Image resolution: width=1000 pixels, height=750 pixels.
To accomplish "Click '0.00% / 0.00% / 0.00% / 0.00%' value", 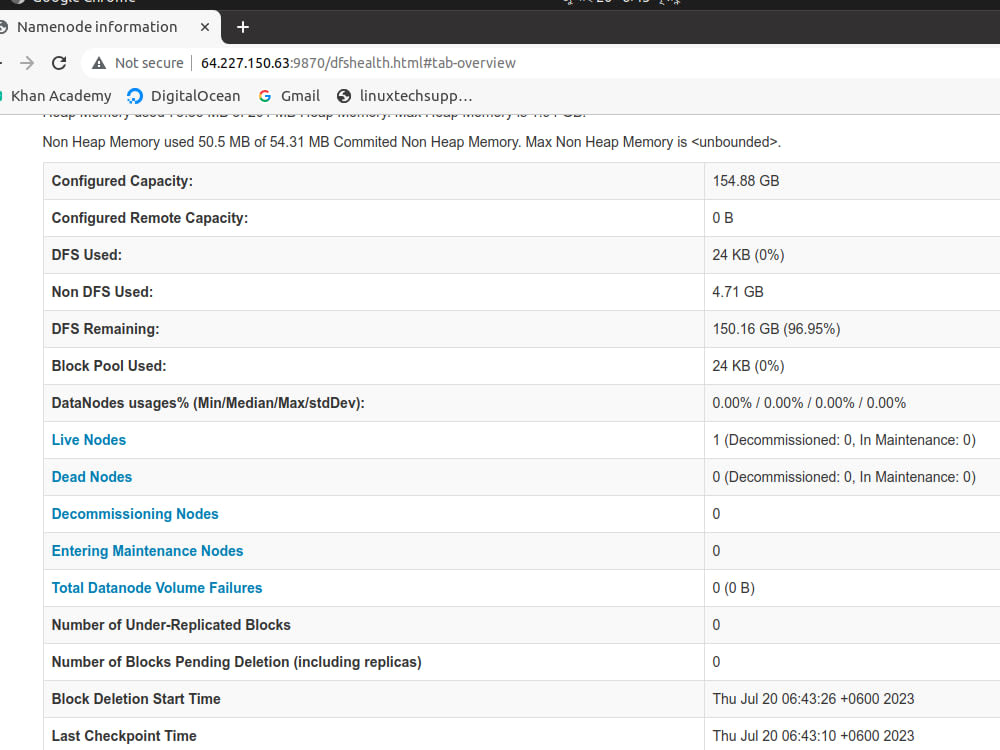I will click(809, 403).
